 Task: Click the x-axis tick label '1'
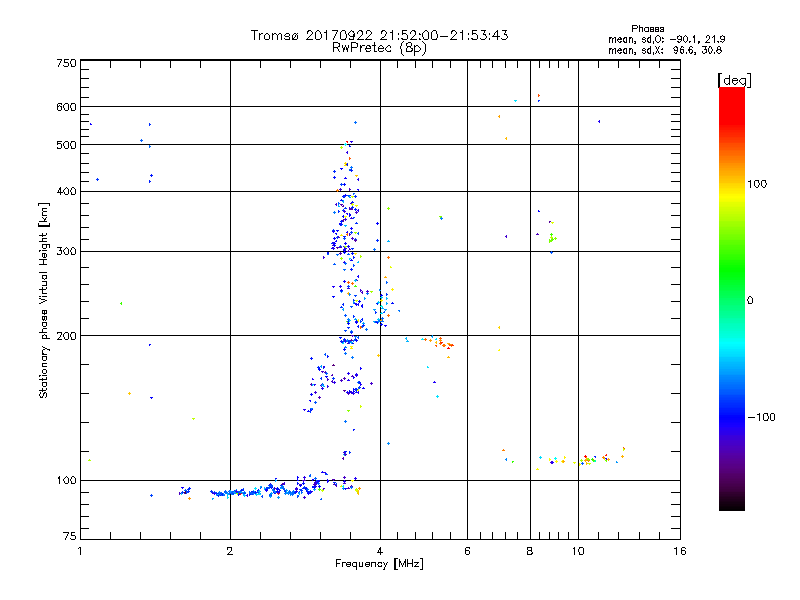[x=80, y=551]
